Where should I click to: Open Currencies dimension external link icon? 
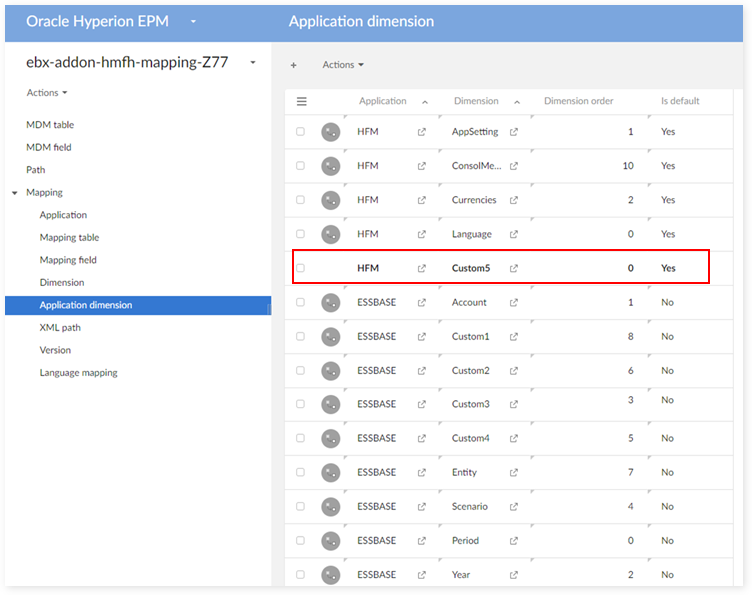tap(514, 200)
